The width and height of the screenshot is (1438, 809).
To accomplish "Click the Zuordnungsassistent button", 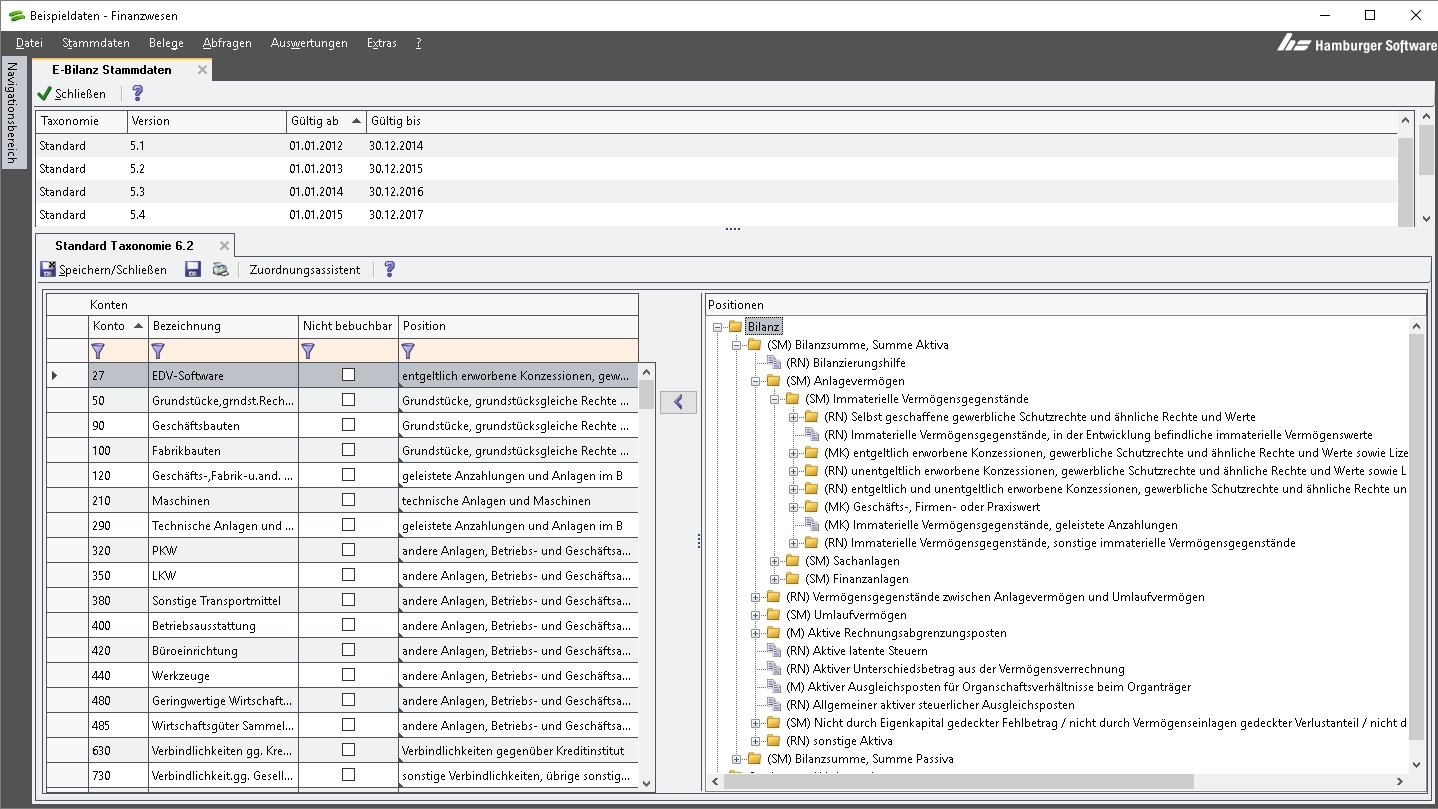I will pyautogui.click(x=305, y=269).
